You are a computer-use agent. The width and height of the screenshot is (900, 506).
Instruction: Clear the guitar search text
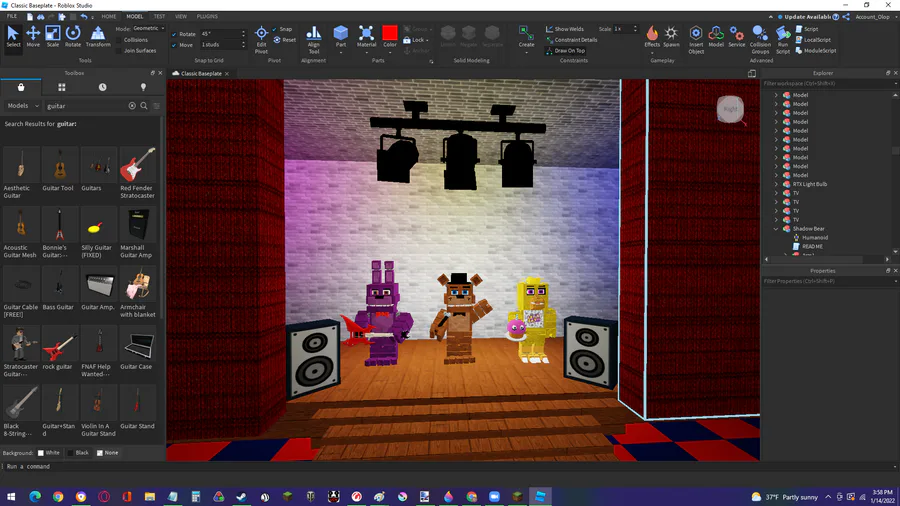point(132,106)
